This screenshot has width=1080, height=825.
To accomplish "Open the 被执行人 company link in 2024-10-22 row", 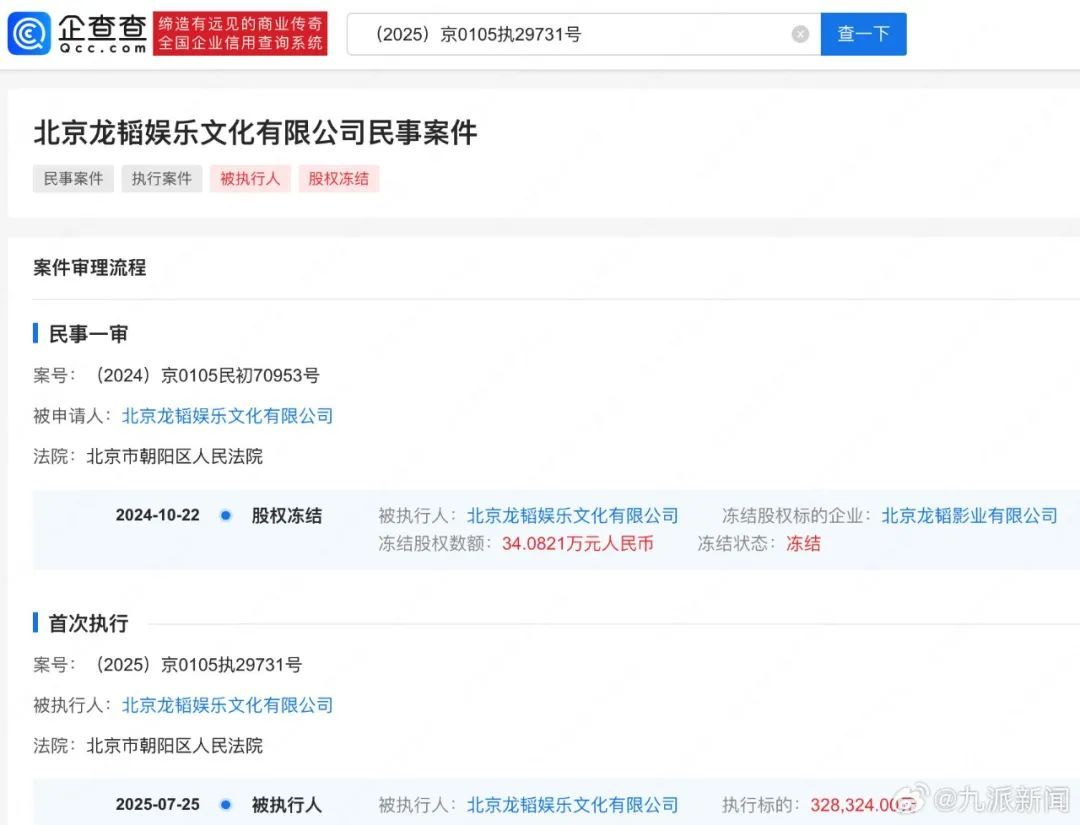I will pos(572,516).
